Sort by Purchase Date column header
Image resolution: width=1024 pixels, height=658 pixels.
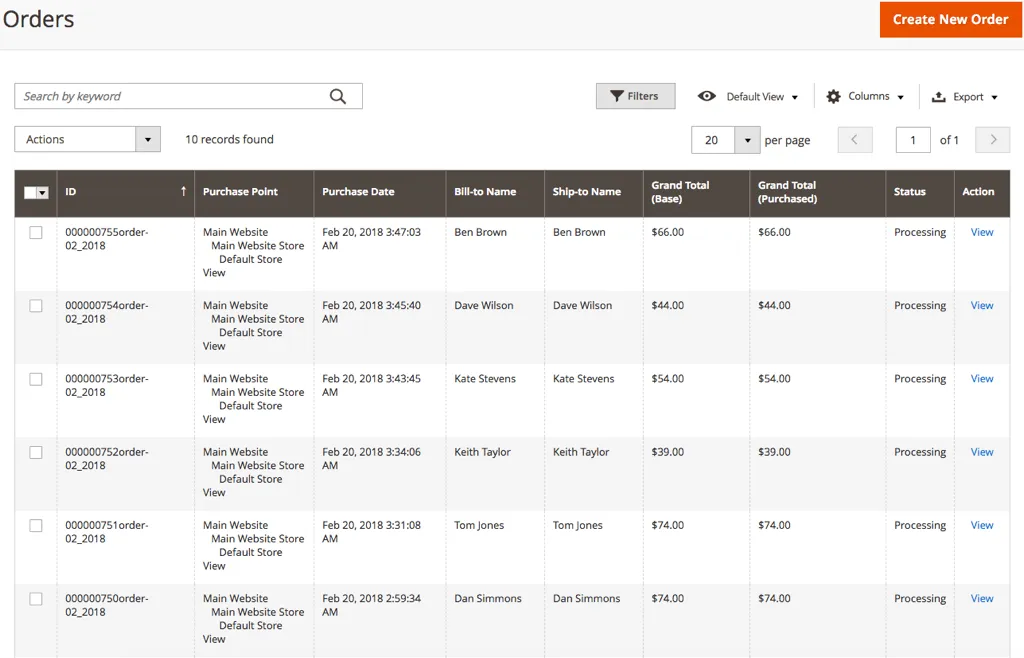(x=358, y=192)
